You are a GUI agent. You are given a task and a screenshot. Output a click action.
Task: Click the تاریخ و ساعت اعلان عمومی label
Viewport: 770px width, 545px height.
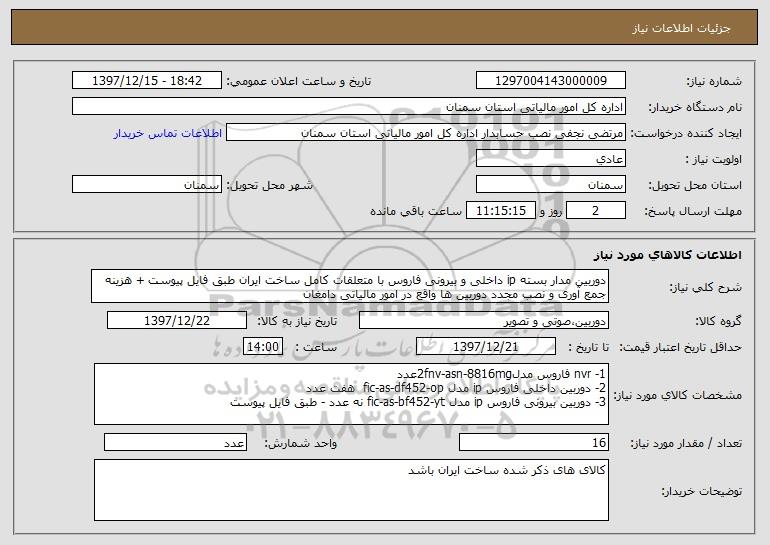tap(299, 81)
